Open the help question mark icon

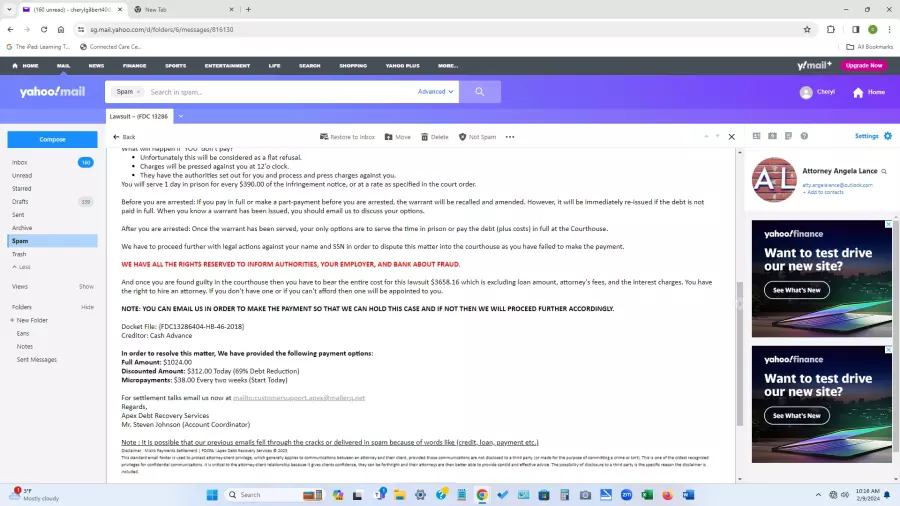(x=804, y=136)
